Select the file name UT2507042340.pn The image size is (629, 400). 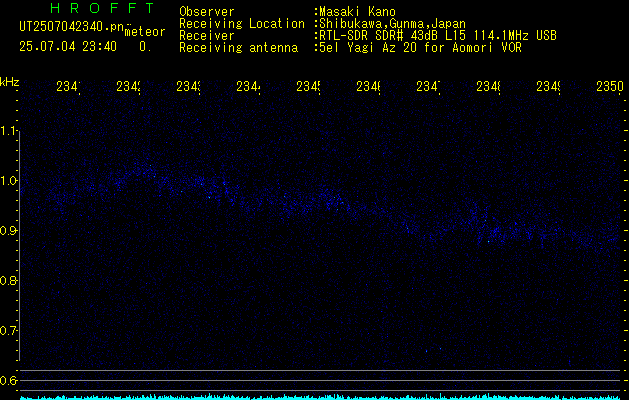coord(72,27)
